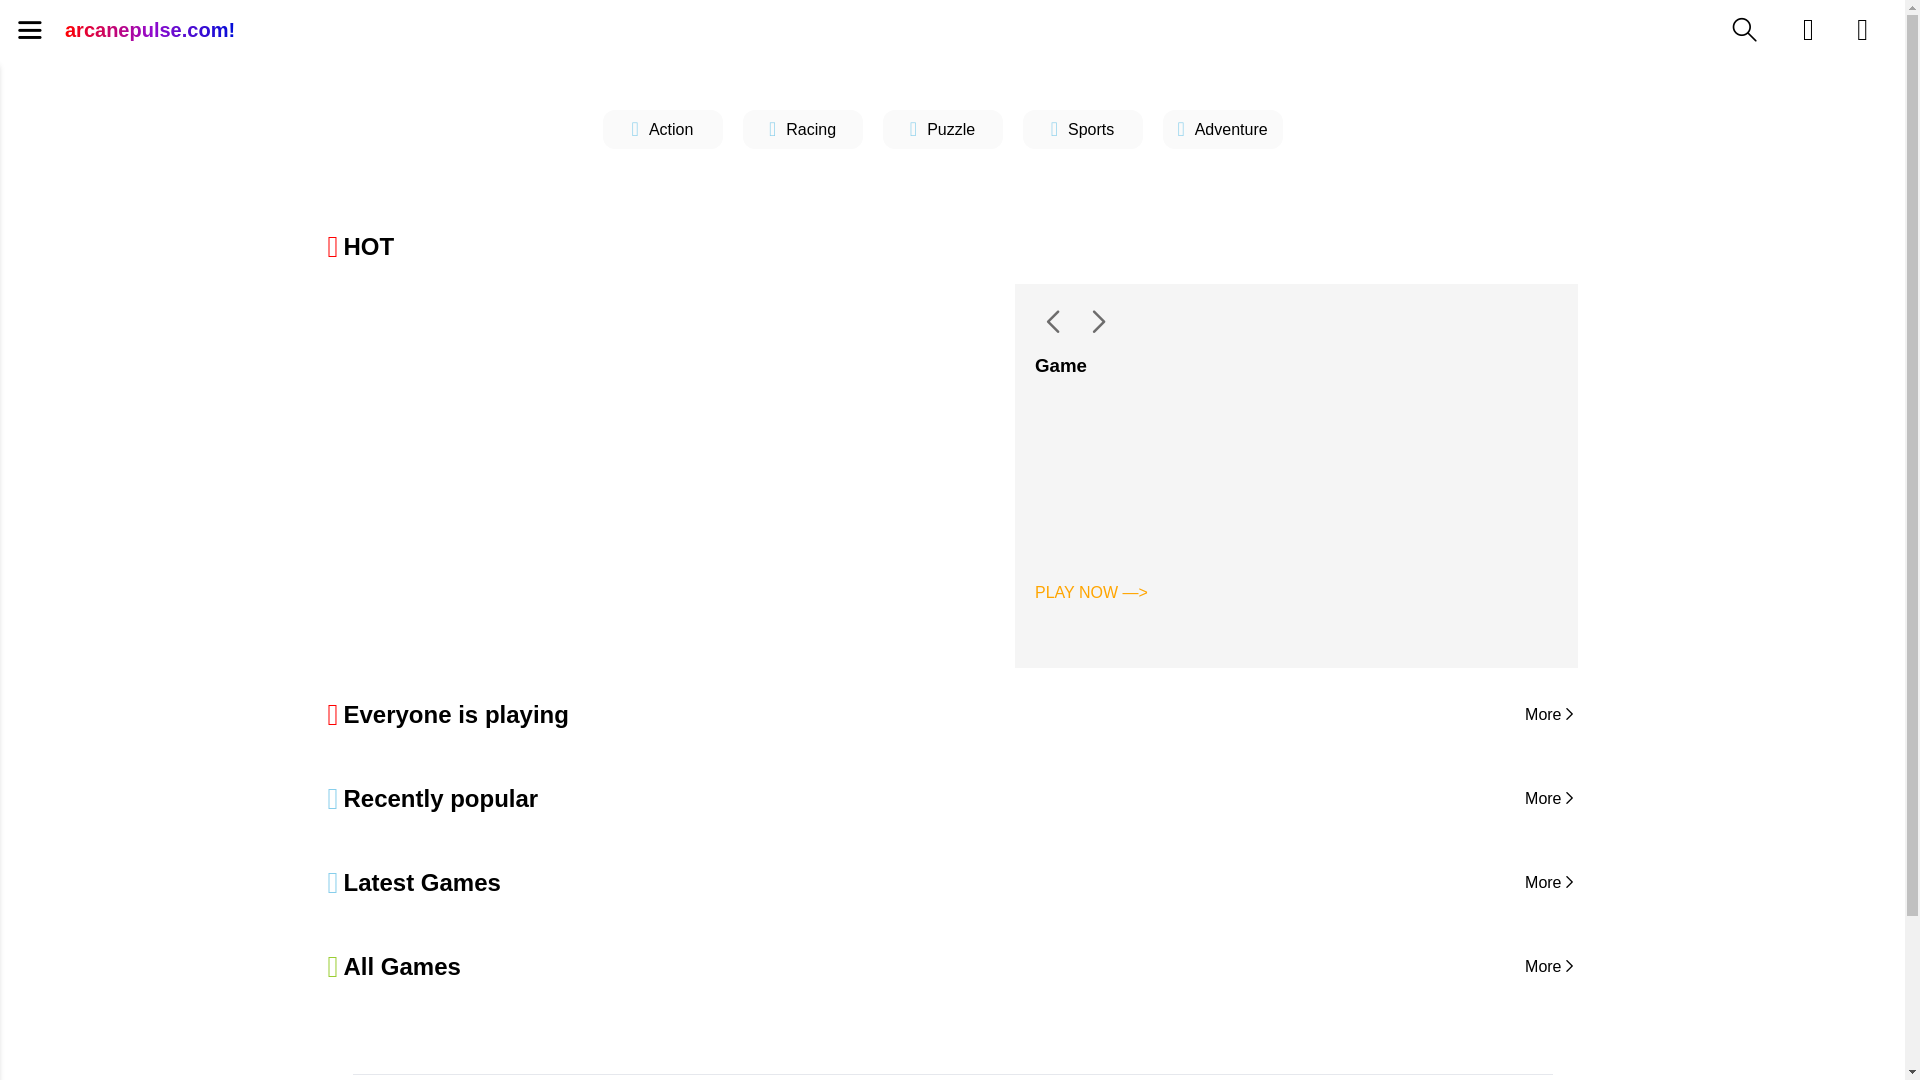This screenshot has width=1920, height=1080.
Task: Show next HOT carousel slide
Action: pos(1098,321)
